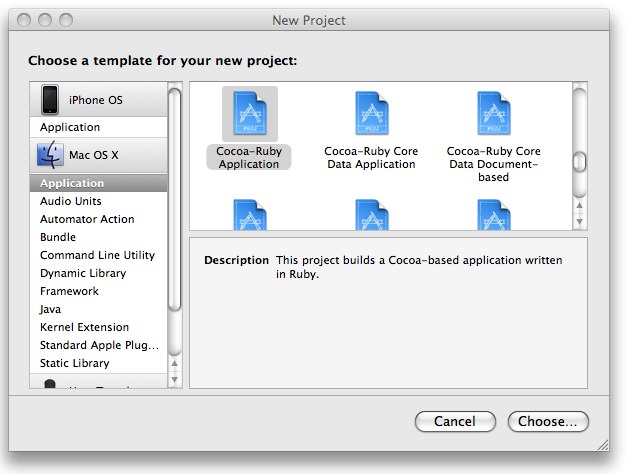This screenshot has height=474, width=627.
Task: Click the iPhone OS device icon
Action: tap(50, 100)
